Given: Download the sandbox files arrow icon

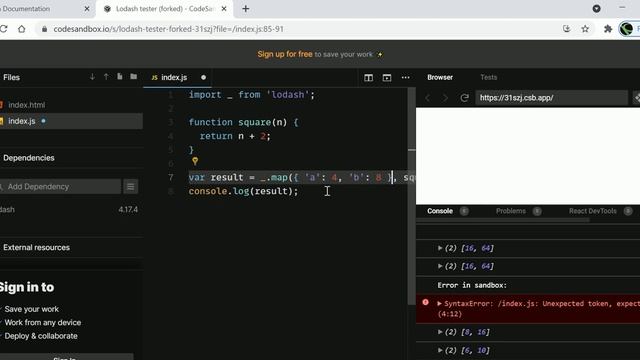Looking at the screenshot, I should 92,77.
